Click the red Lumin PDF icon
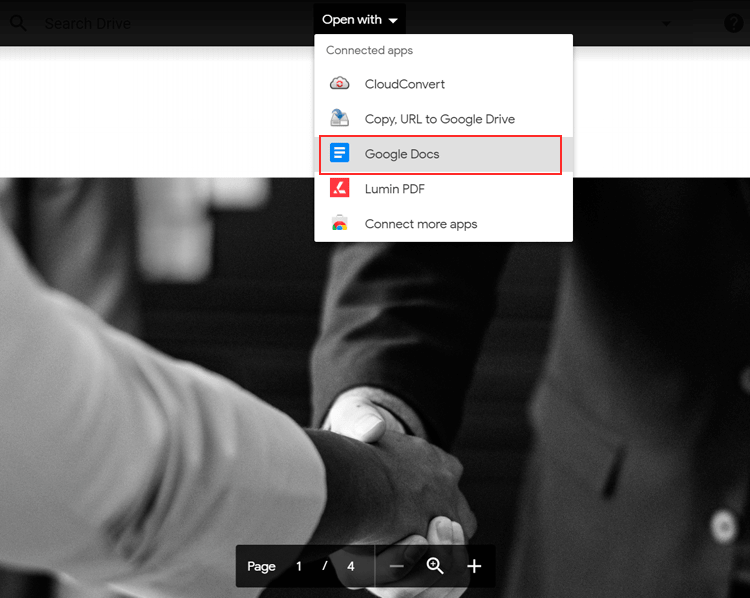This screenshot has height=598, width=750. 340,189
